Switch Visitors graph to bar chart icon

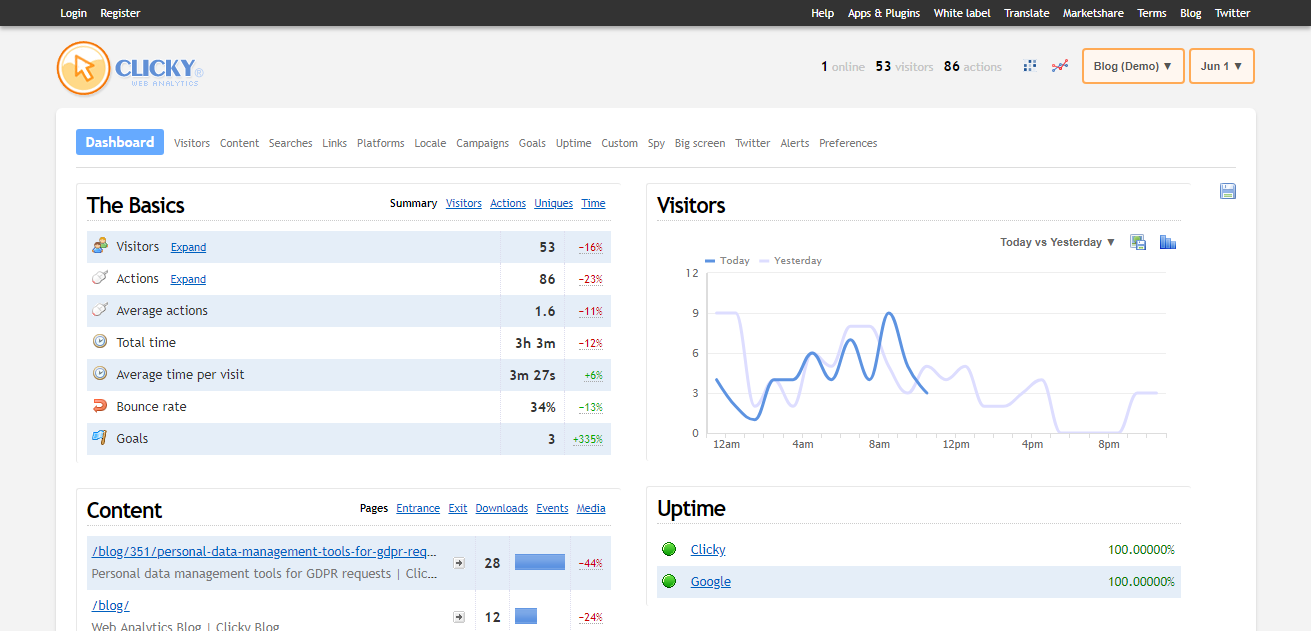click(1167, 242)
